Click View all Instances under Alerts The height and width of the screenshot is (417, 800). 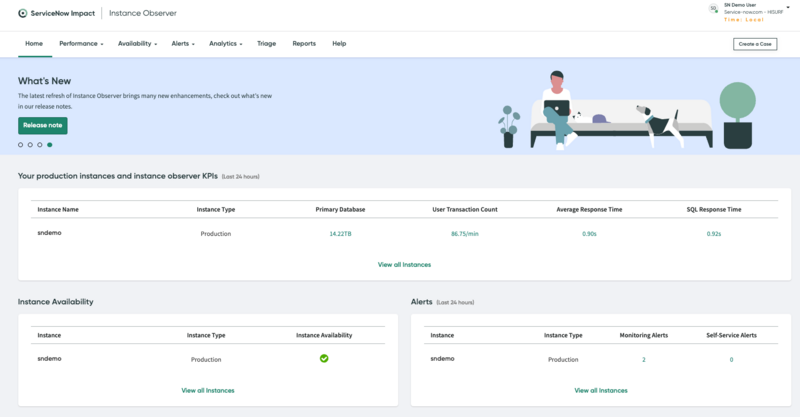point(601,390)
